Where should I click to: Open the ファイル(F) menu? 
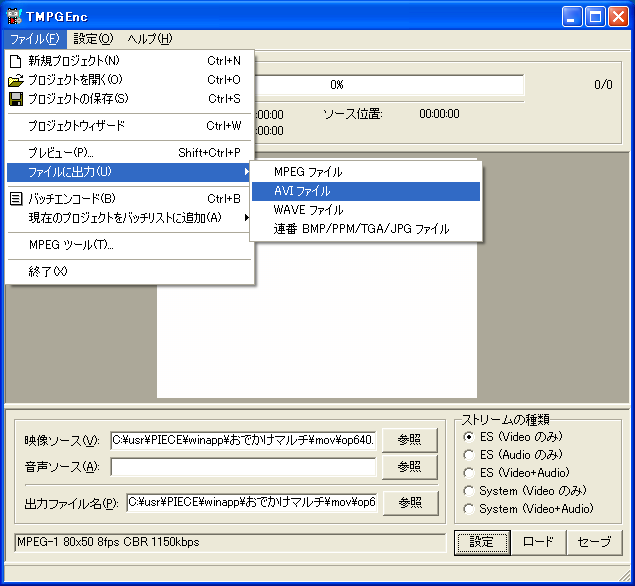click(35, 39)
